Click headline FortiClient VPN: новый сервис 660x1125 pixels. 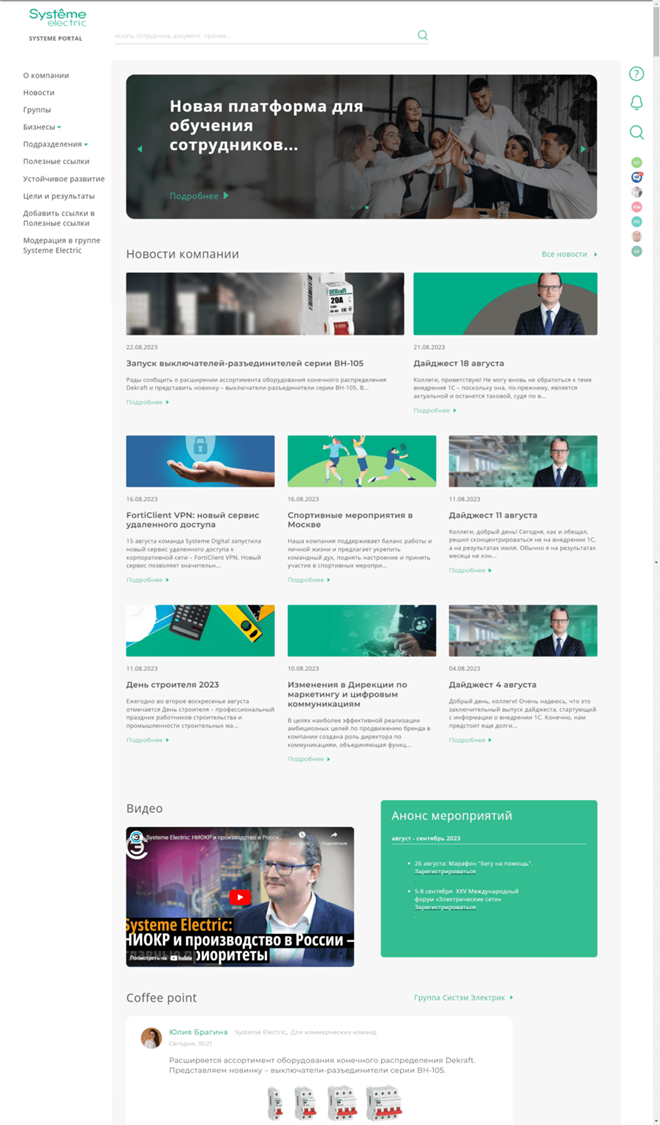click(x=193, y=520)
